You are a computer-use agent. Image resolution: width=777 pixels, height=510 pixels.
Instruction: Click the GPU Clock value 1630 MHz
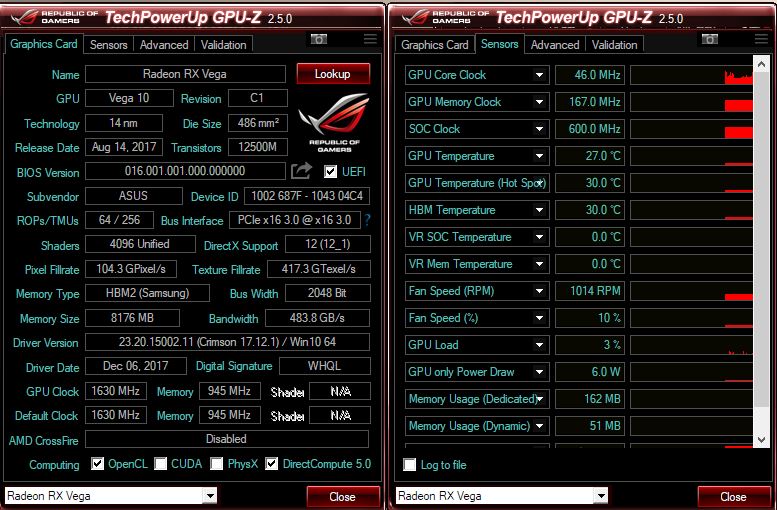[x=115, y=391]
